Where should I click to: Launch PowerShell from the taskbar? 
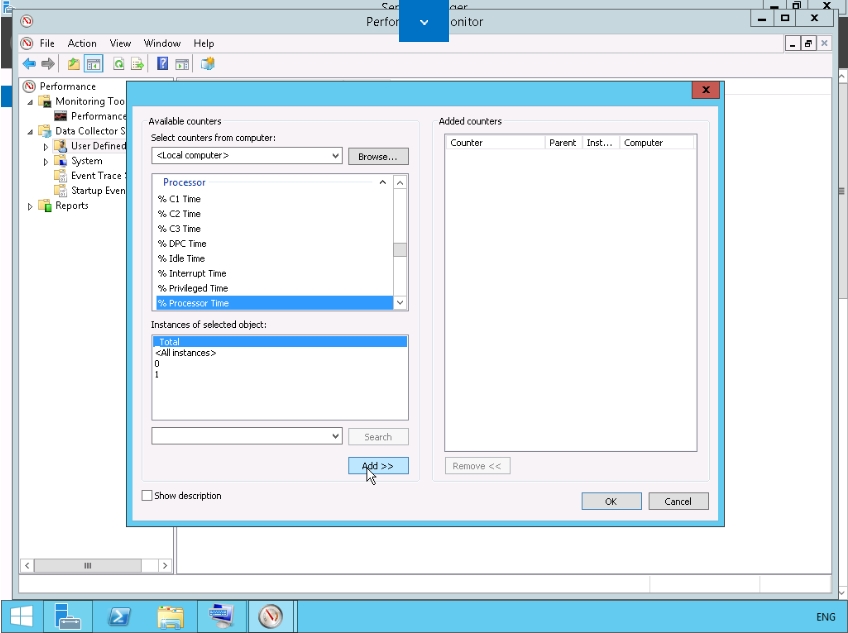coord(119,616)
